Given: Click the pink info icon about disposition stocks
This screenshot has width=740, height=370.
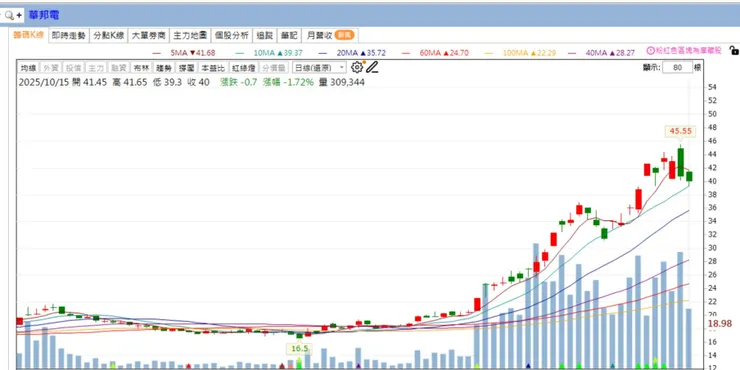Looking at the screenshot, I should point(650,50).
